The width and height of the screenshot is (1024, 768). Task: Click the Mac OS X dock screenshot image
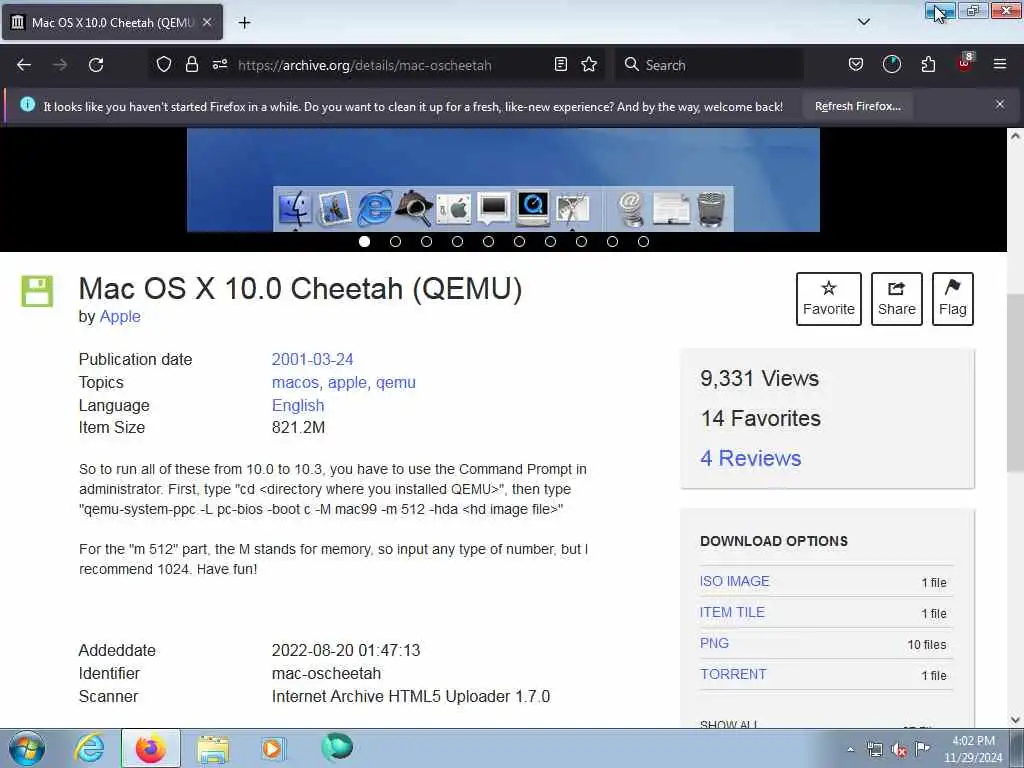coord(503,180)
